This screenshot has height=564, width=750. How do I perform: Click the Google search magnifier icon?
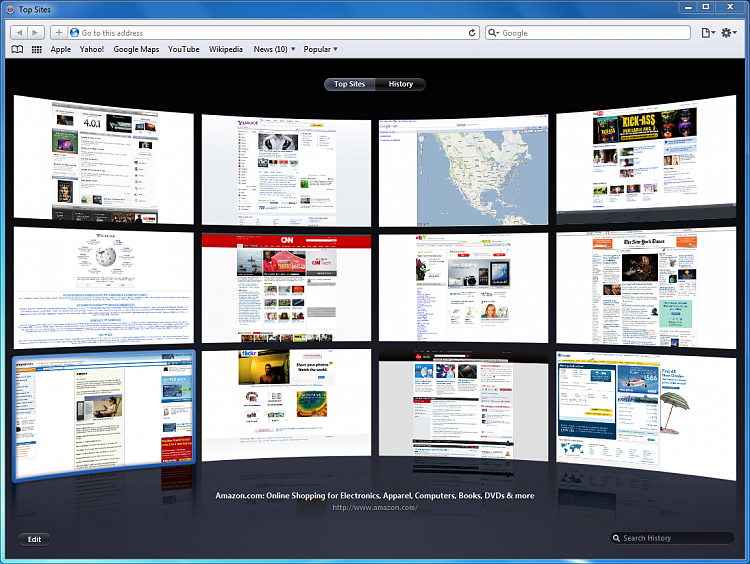click(x=492, y=33)
